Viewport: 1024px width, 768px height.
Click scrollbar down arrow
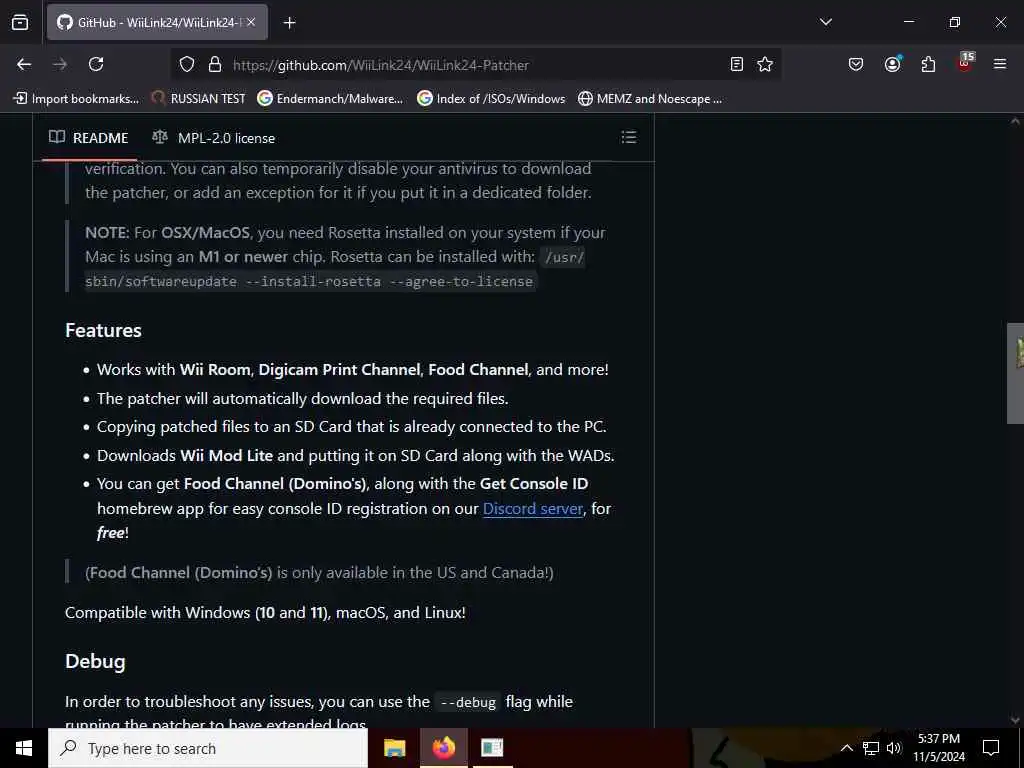pyautogui.click(x=1015, y=720)
